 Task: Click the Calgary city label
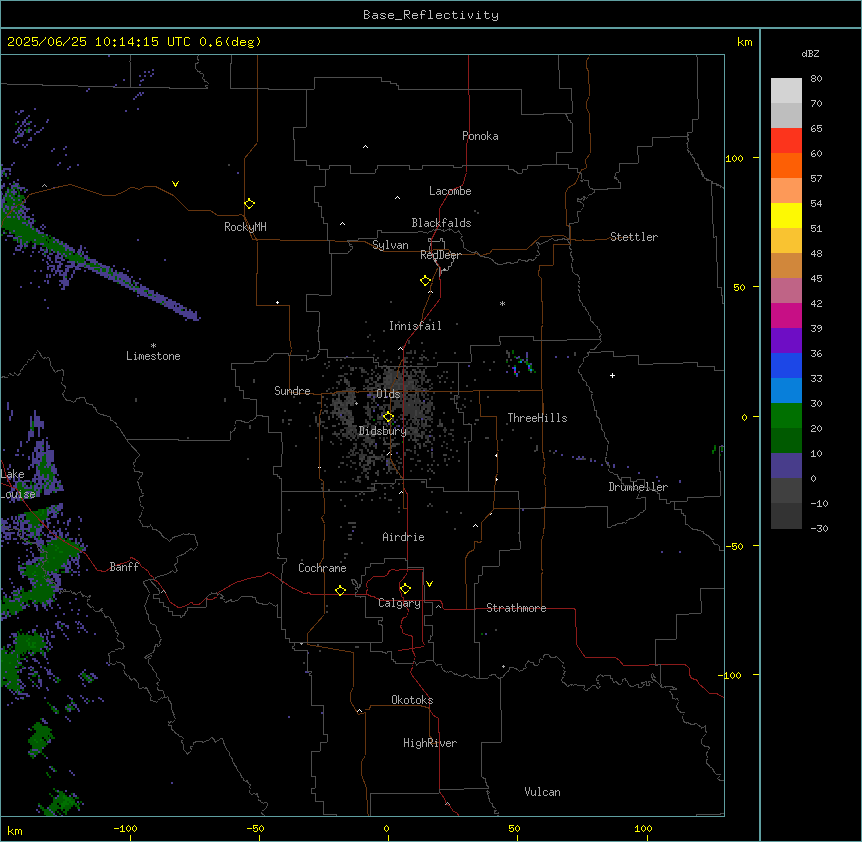pyautogui.click(x=399, y=603)
